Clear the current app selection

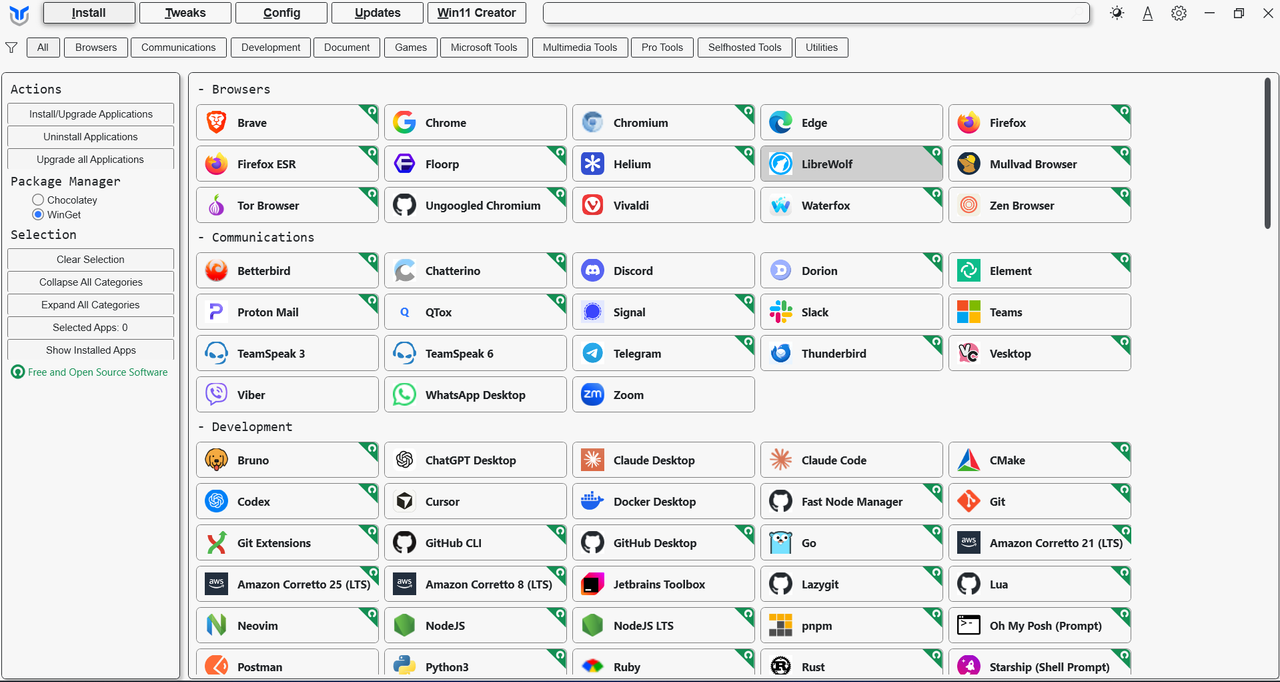(x=91, y=259)
